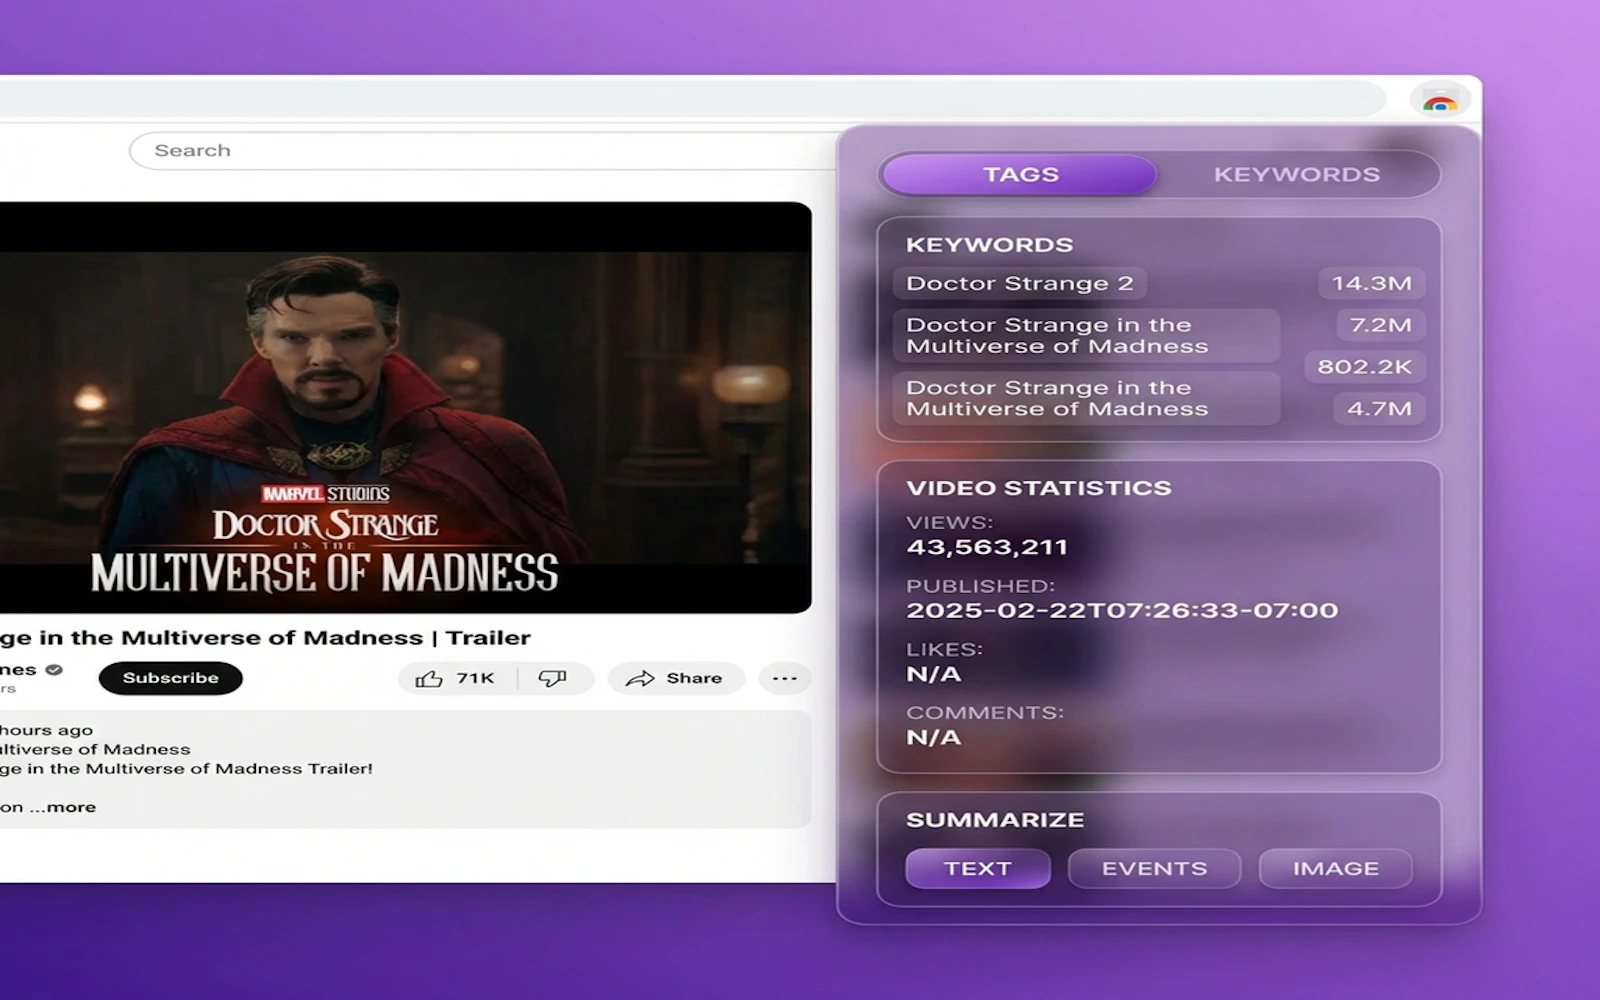Select IMAGE summarize option

click(1336, 869)
